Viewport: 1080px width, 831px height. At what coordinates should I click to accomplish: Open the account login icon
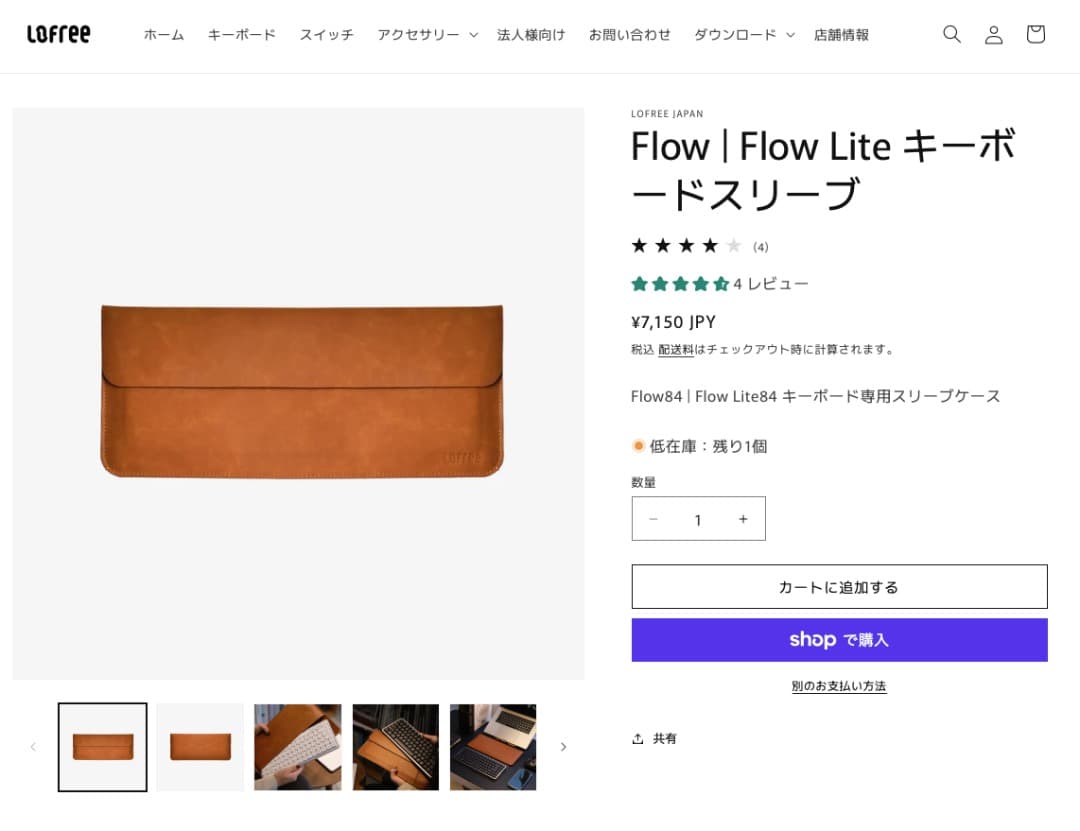point(993,34)
